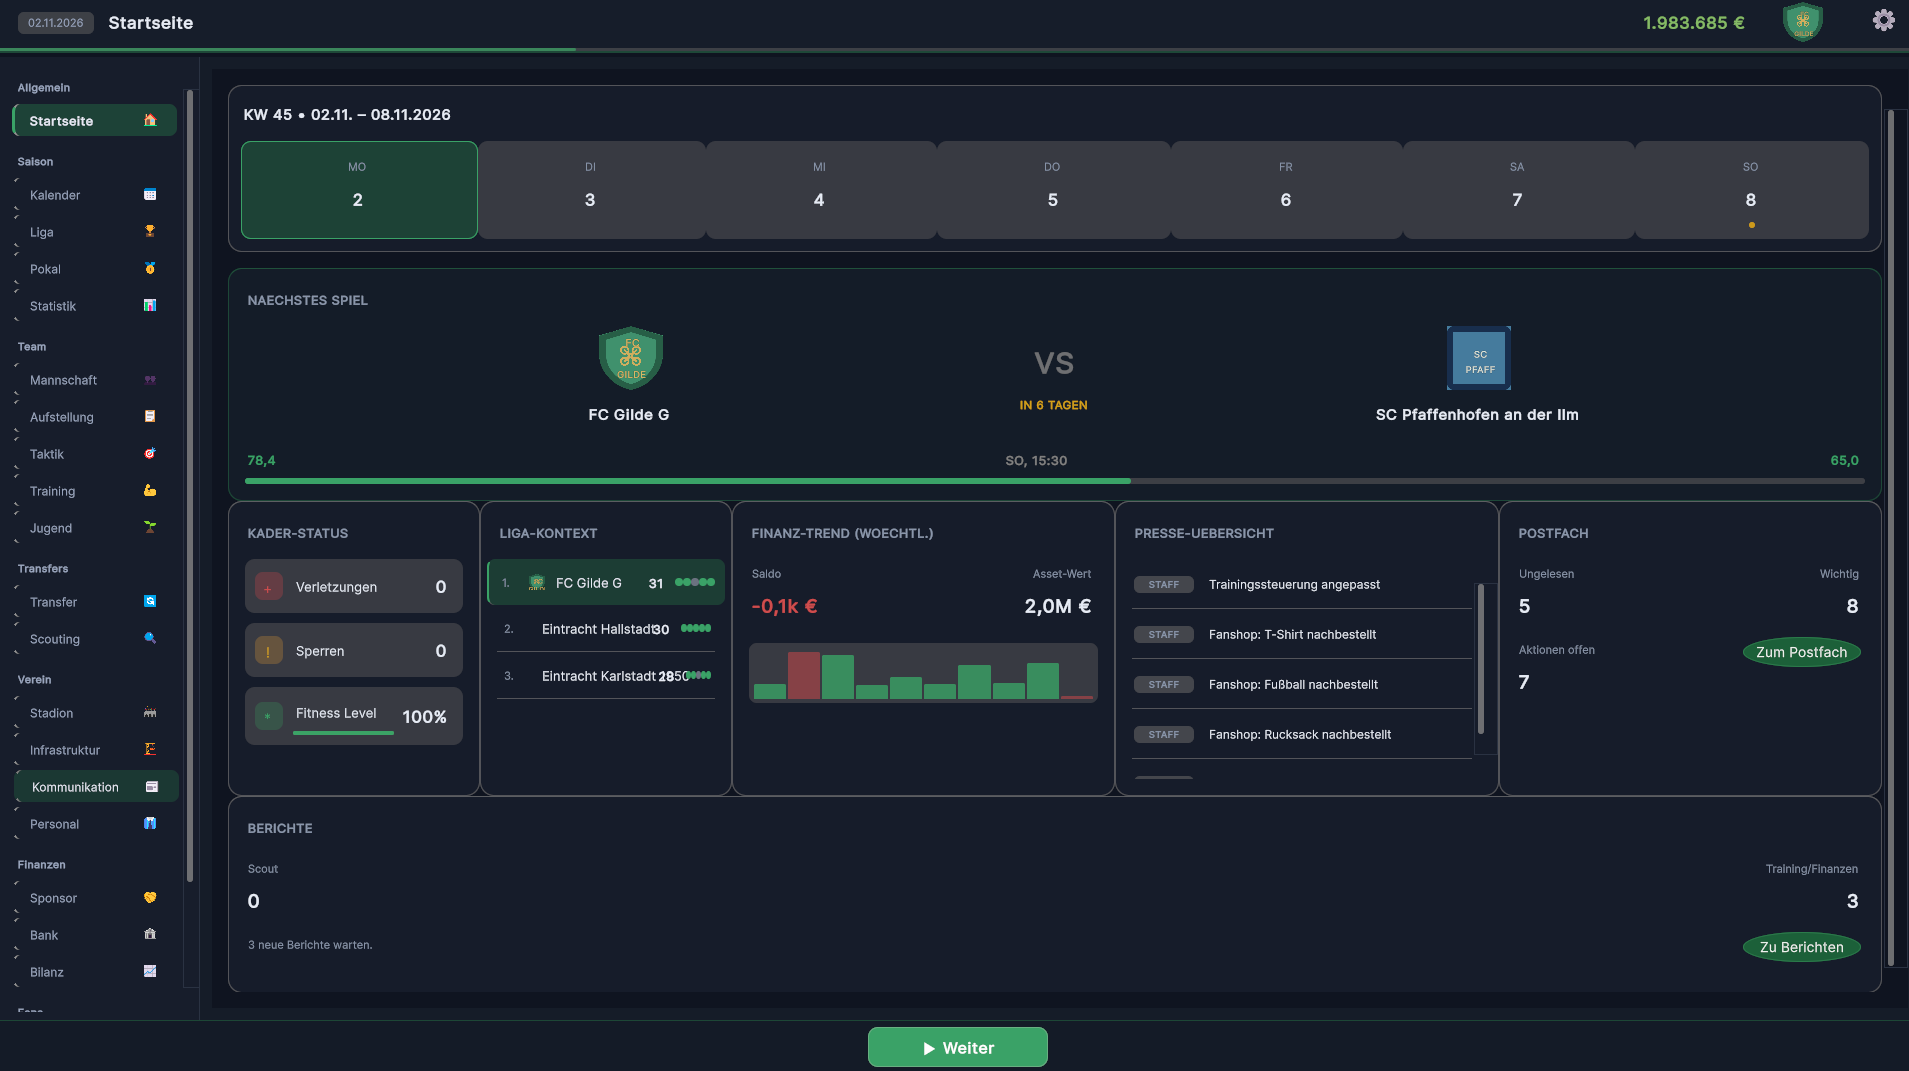Click the 02.11.2026 date badge
The height and width of the screenshot is (1071, 1909).
point(56,22)
